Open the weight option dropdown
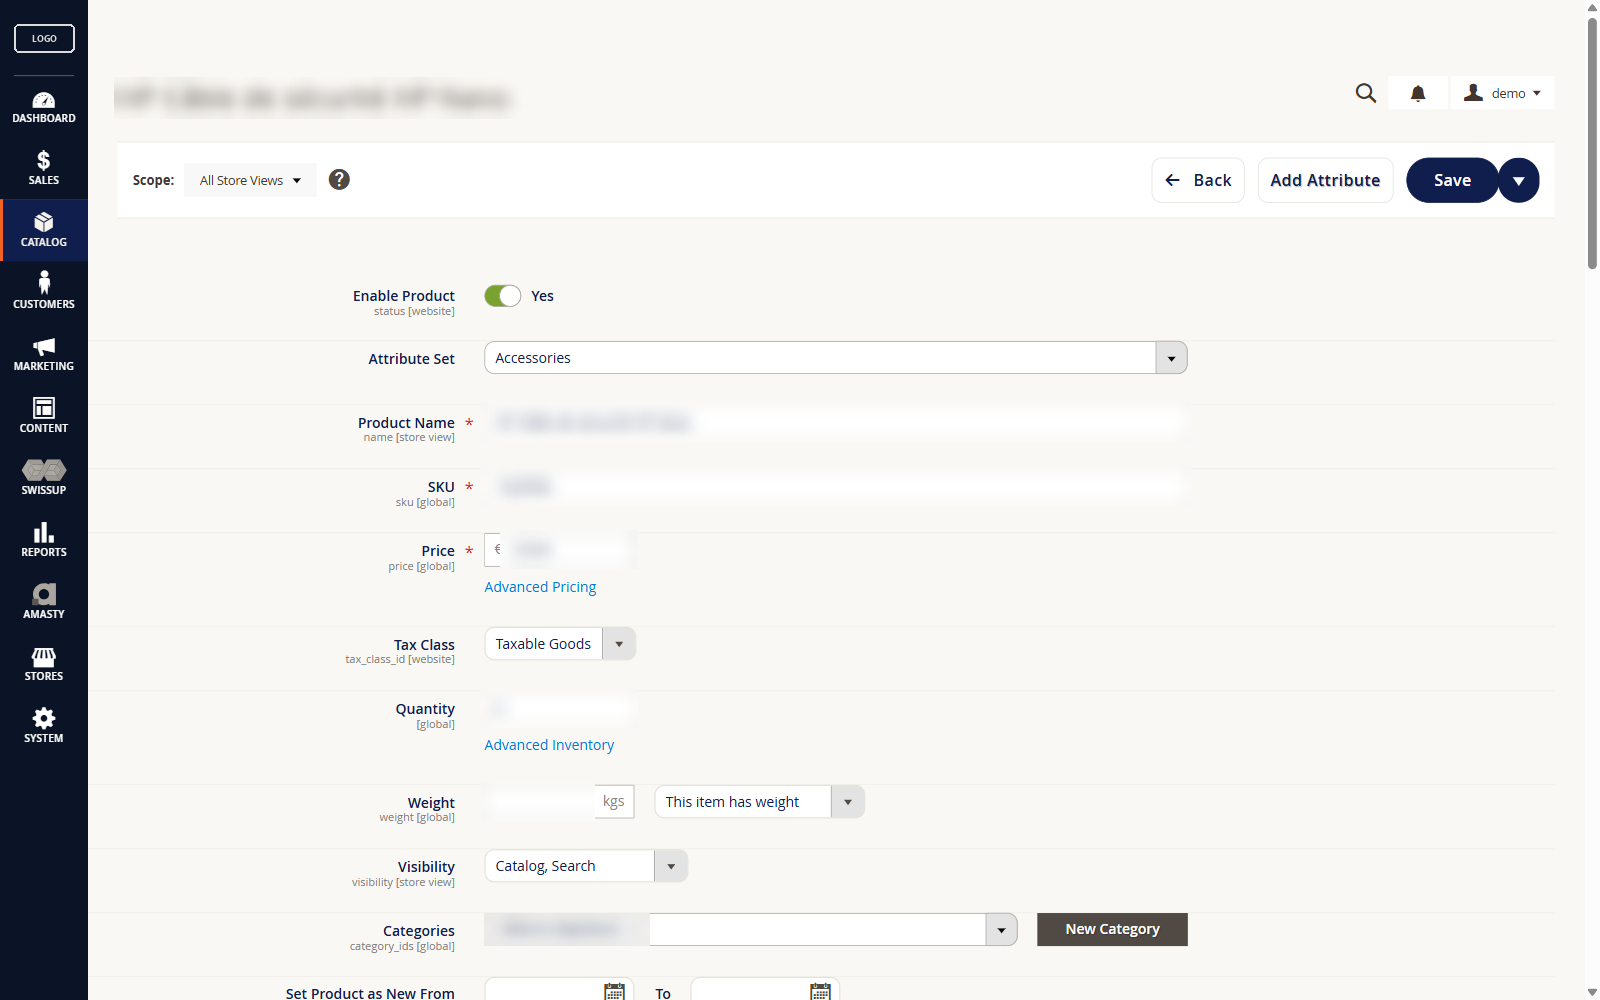Image resolution: width=1600 pixels, height=1000 pixels. 760,802
